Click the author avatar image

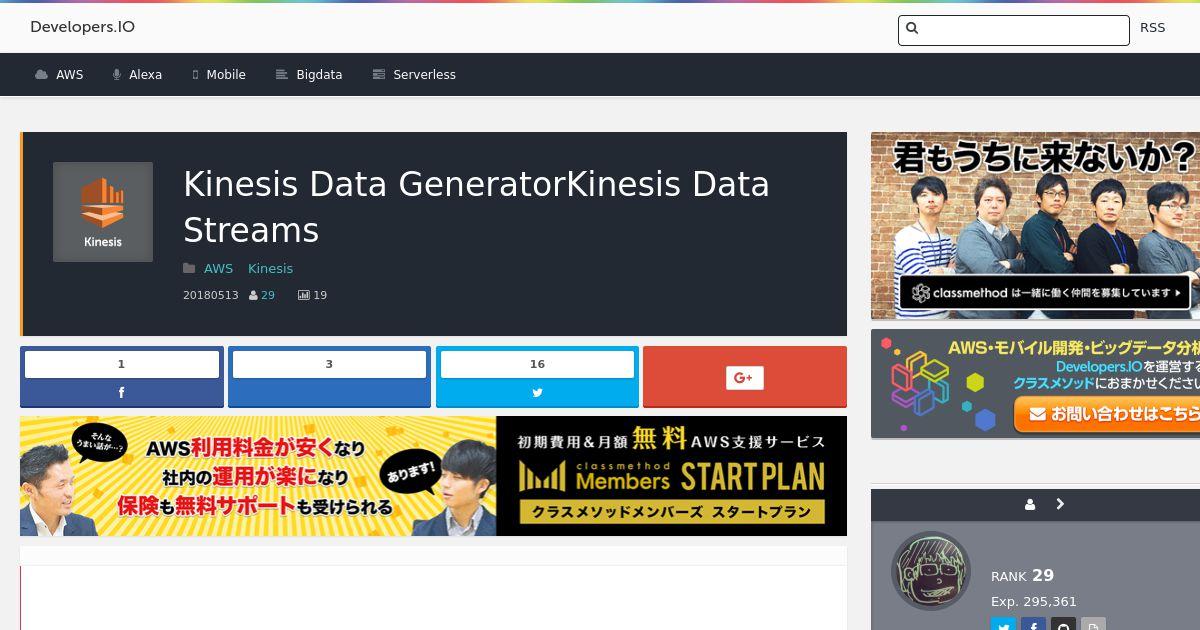point(931,571)
